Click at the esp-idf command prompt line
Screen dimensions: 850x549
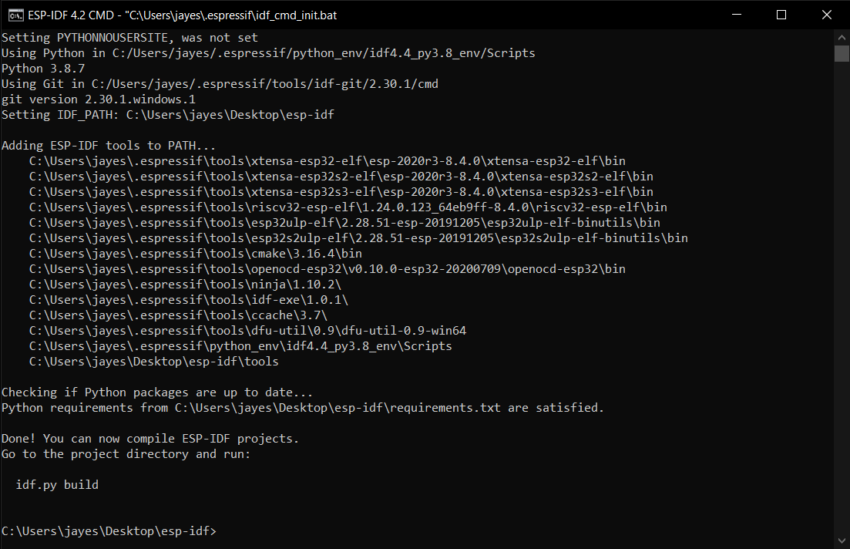point(108,531)
